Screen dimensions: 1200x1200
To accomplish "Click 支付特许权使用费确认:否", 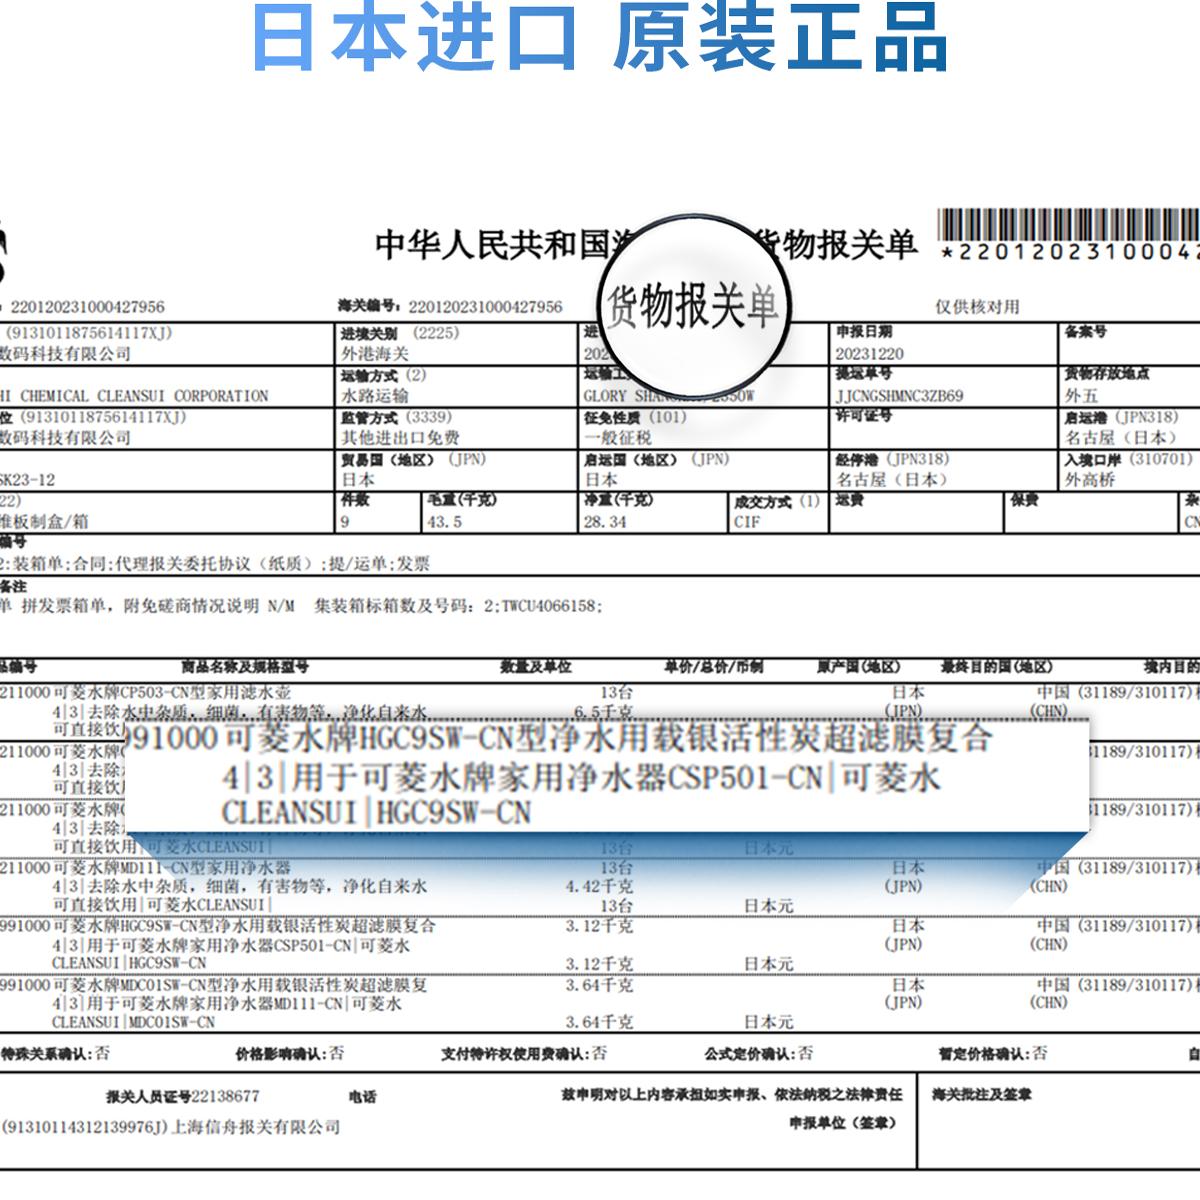I will point(523,1053).
